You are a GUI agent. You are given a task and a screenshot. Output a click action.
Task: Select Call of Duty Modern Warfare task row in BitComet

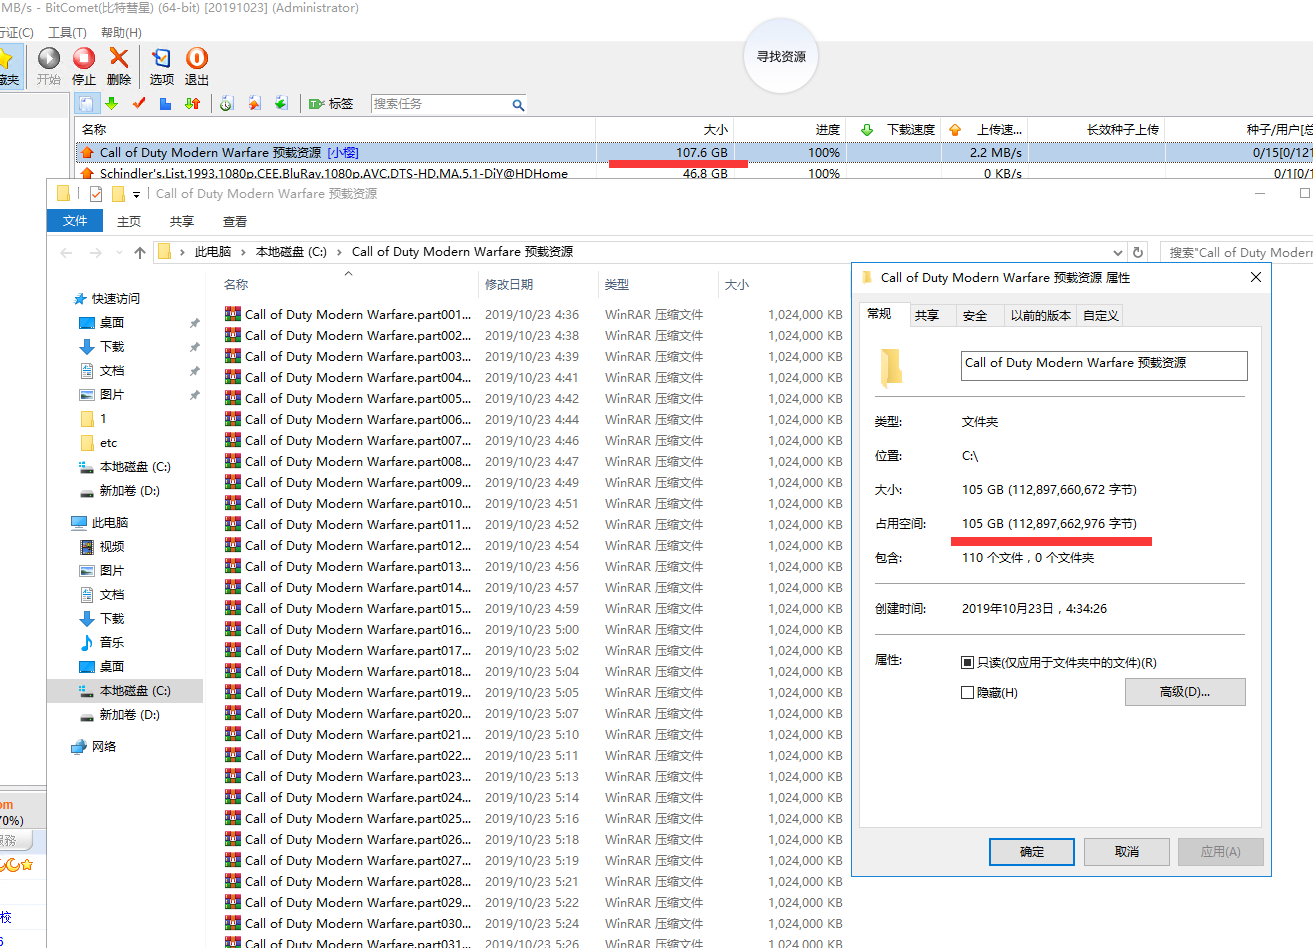point(696,153)
